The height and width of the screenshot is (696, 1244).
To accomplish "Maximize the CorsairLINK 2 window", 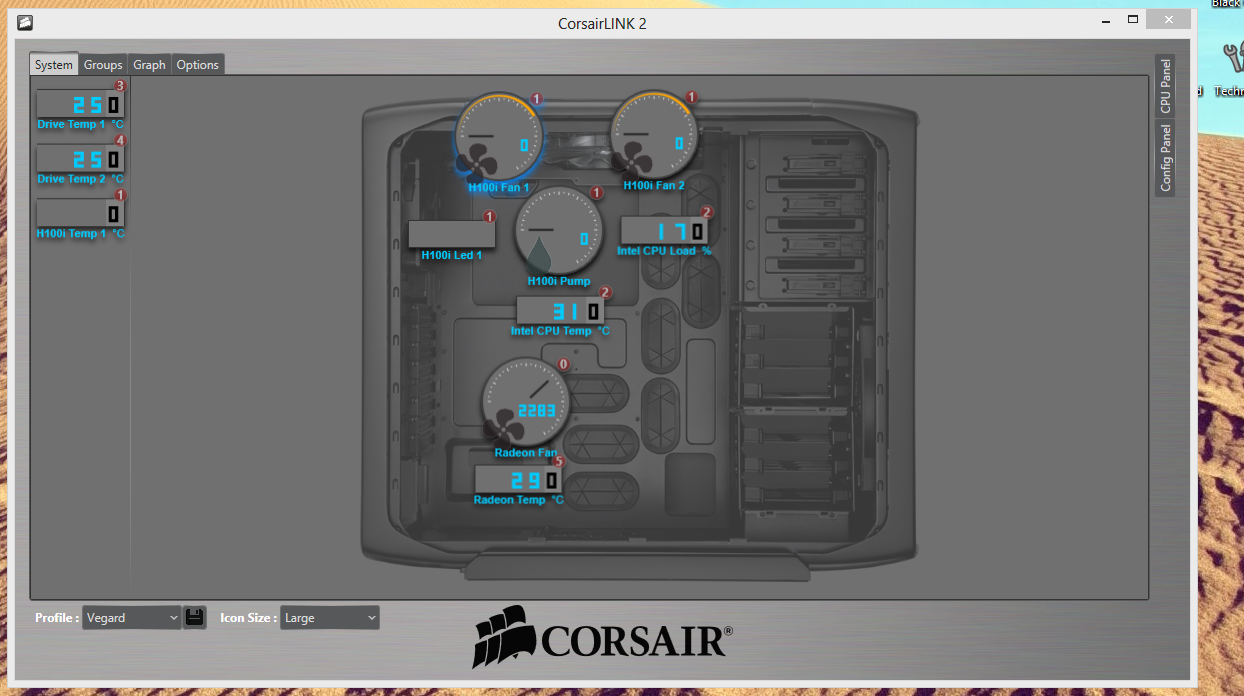I will pos(1132,19).
